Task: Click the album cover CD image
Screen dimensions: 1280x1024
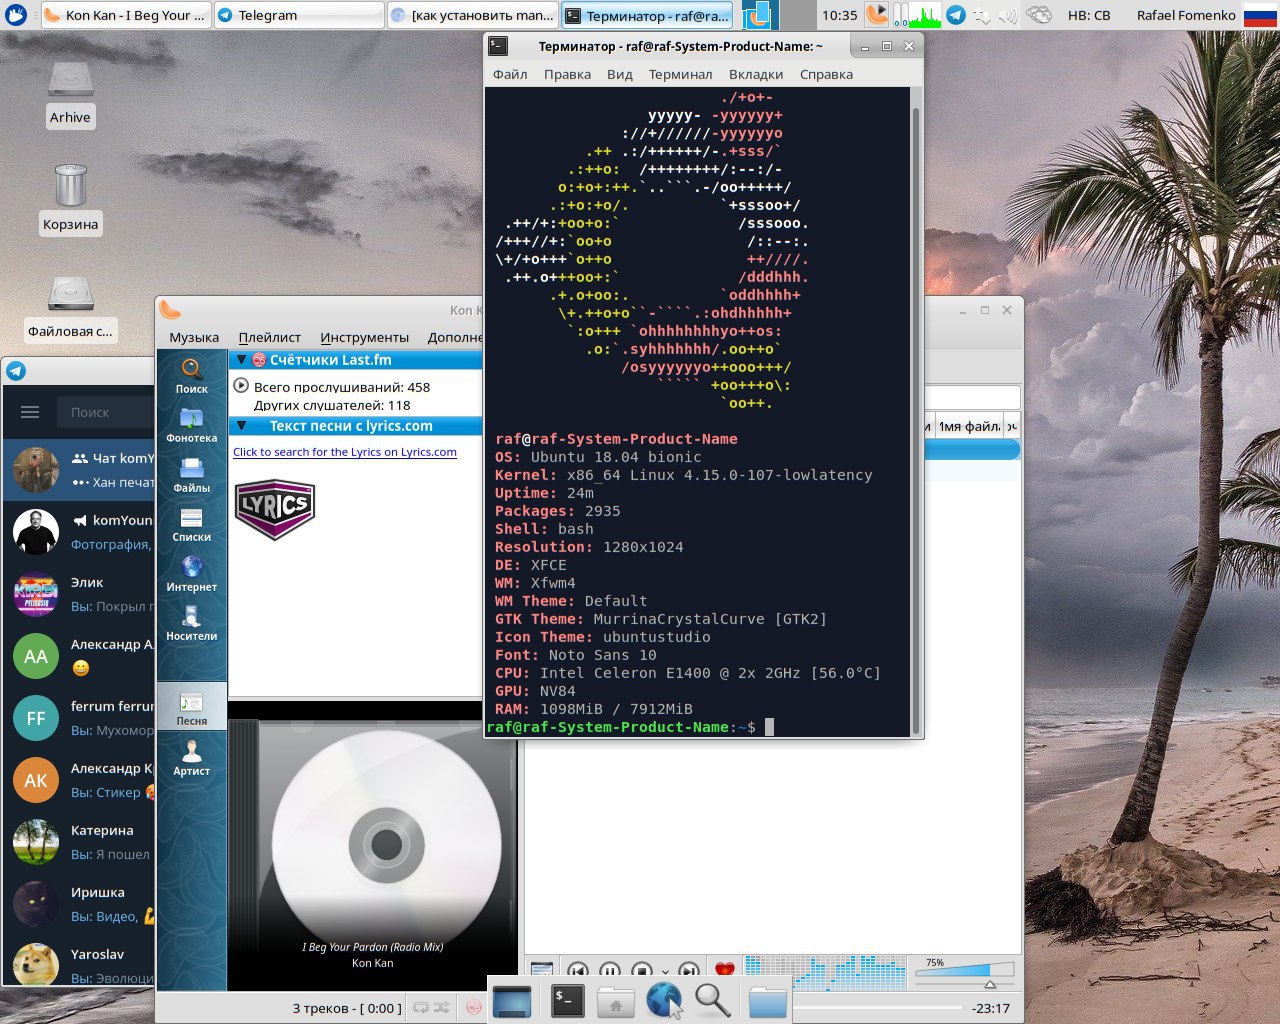Action: [386, 844]
